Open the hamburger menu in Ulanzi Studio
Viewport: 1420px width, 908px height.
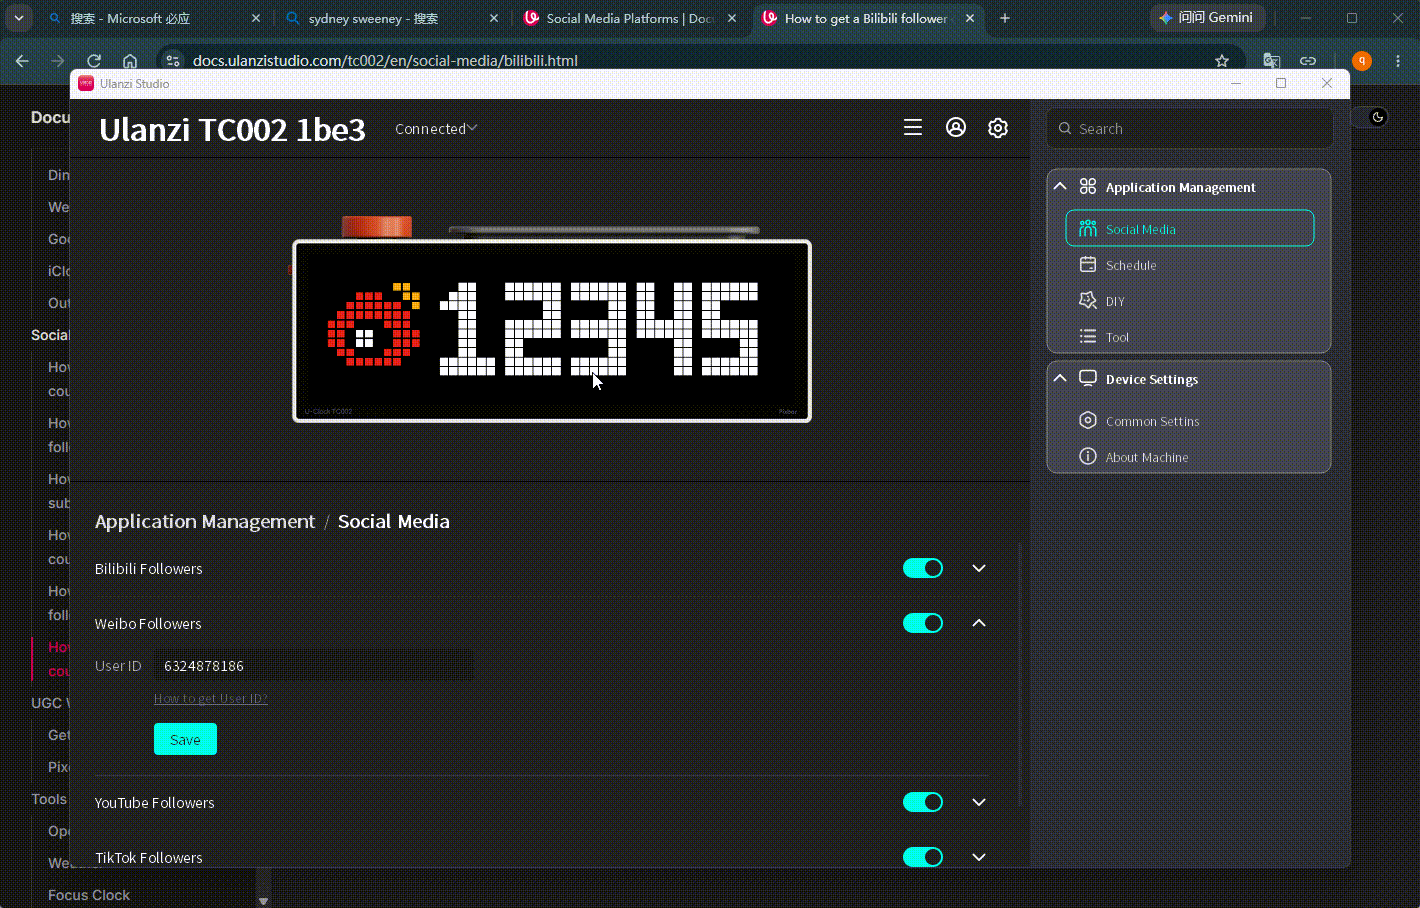coord(912,128)
